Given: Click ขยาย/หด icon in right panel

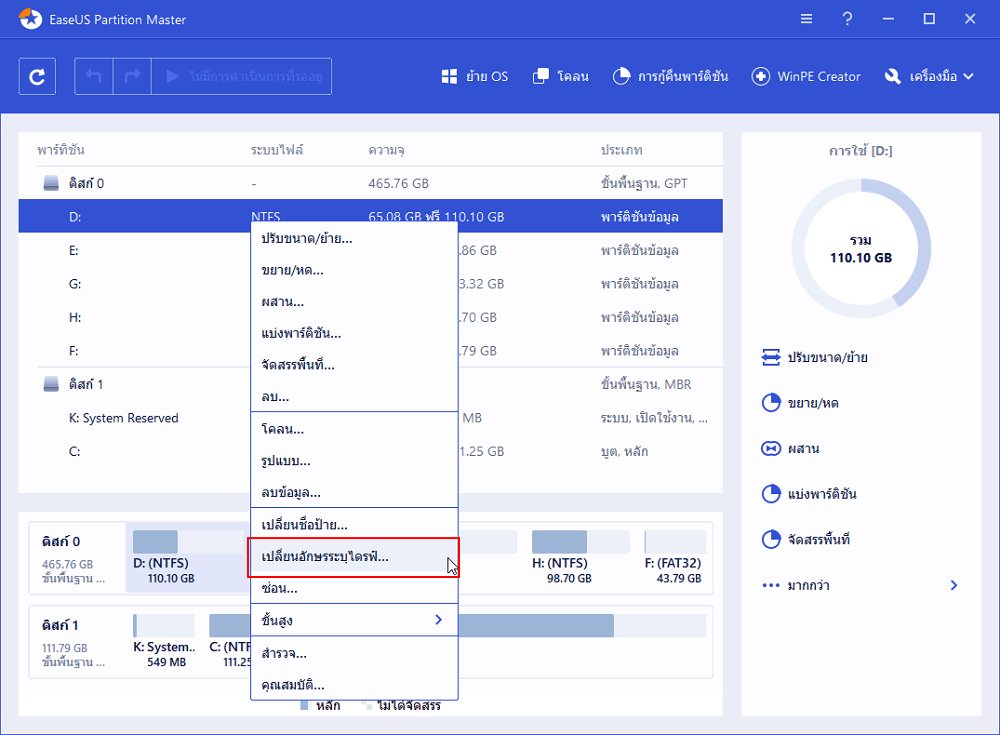Looking at the screenshot, I should pos(770,403).
